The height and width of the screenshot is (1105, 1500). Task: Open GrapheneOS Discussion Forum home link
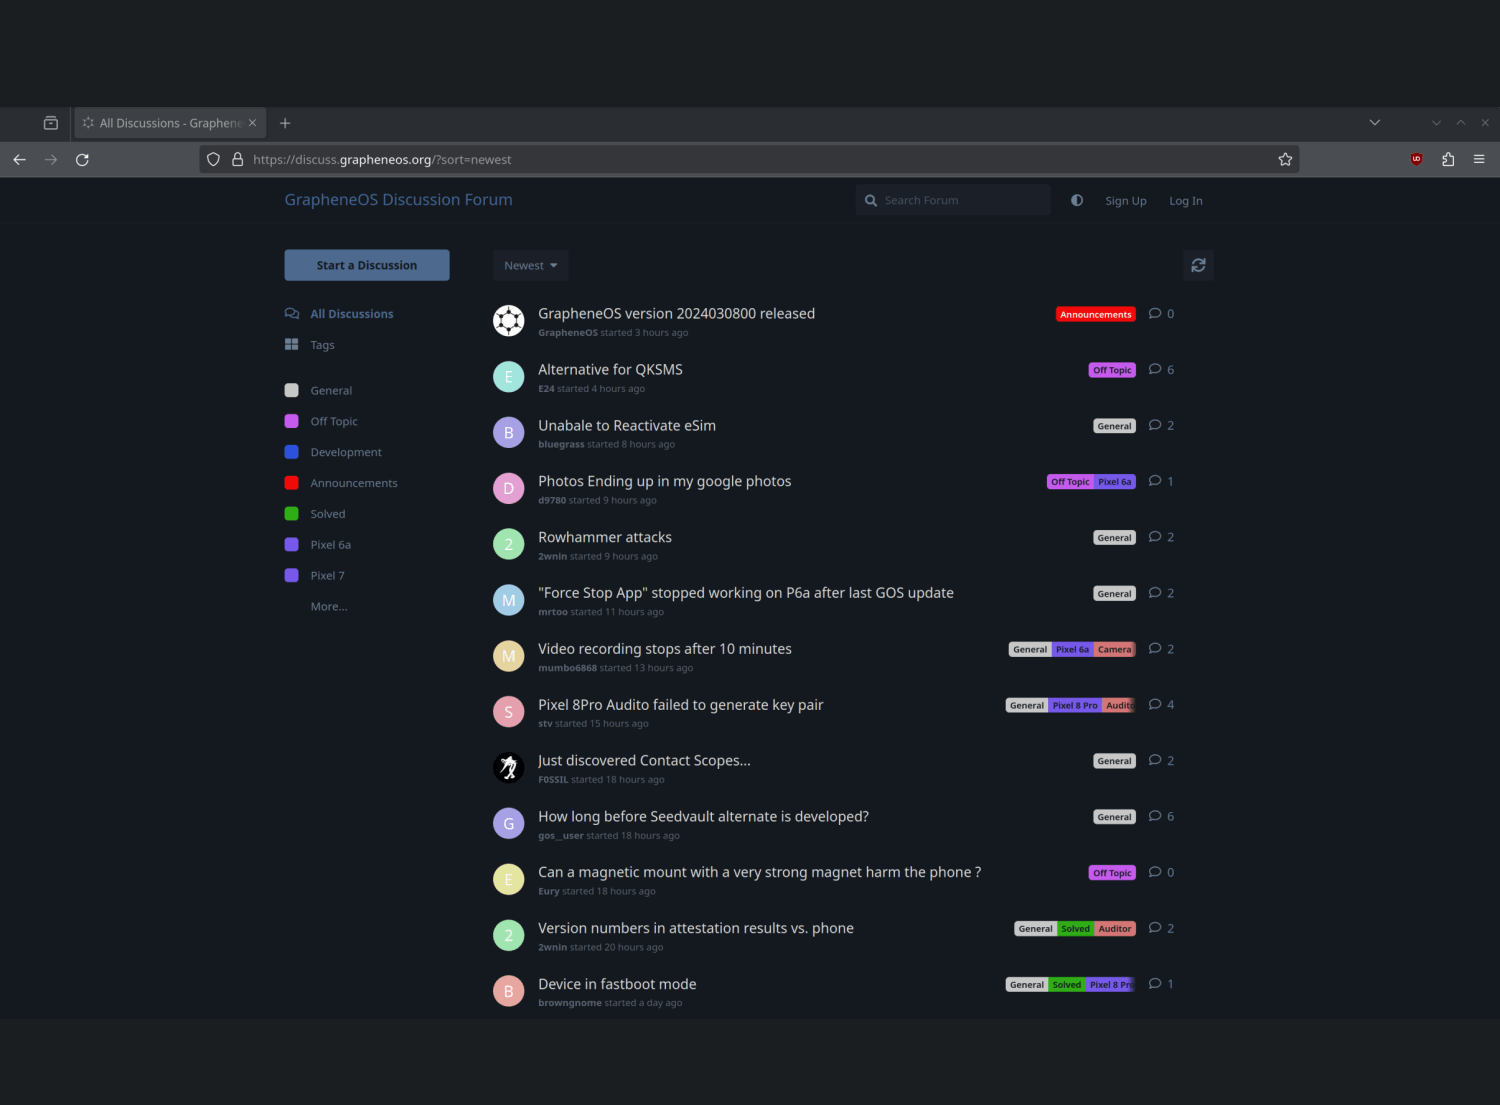398,200
